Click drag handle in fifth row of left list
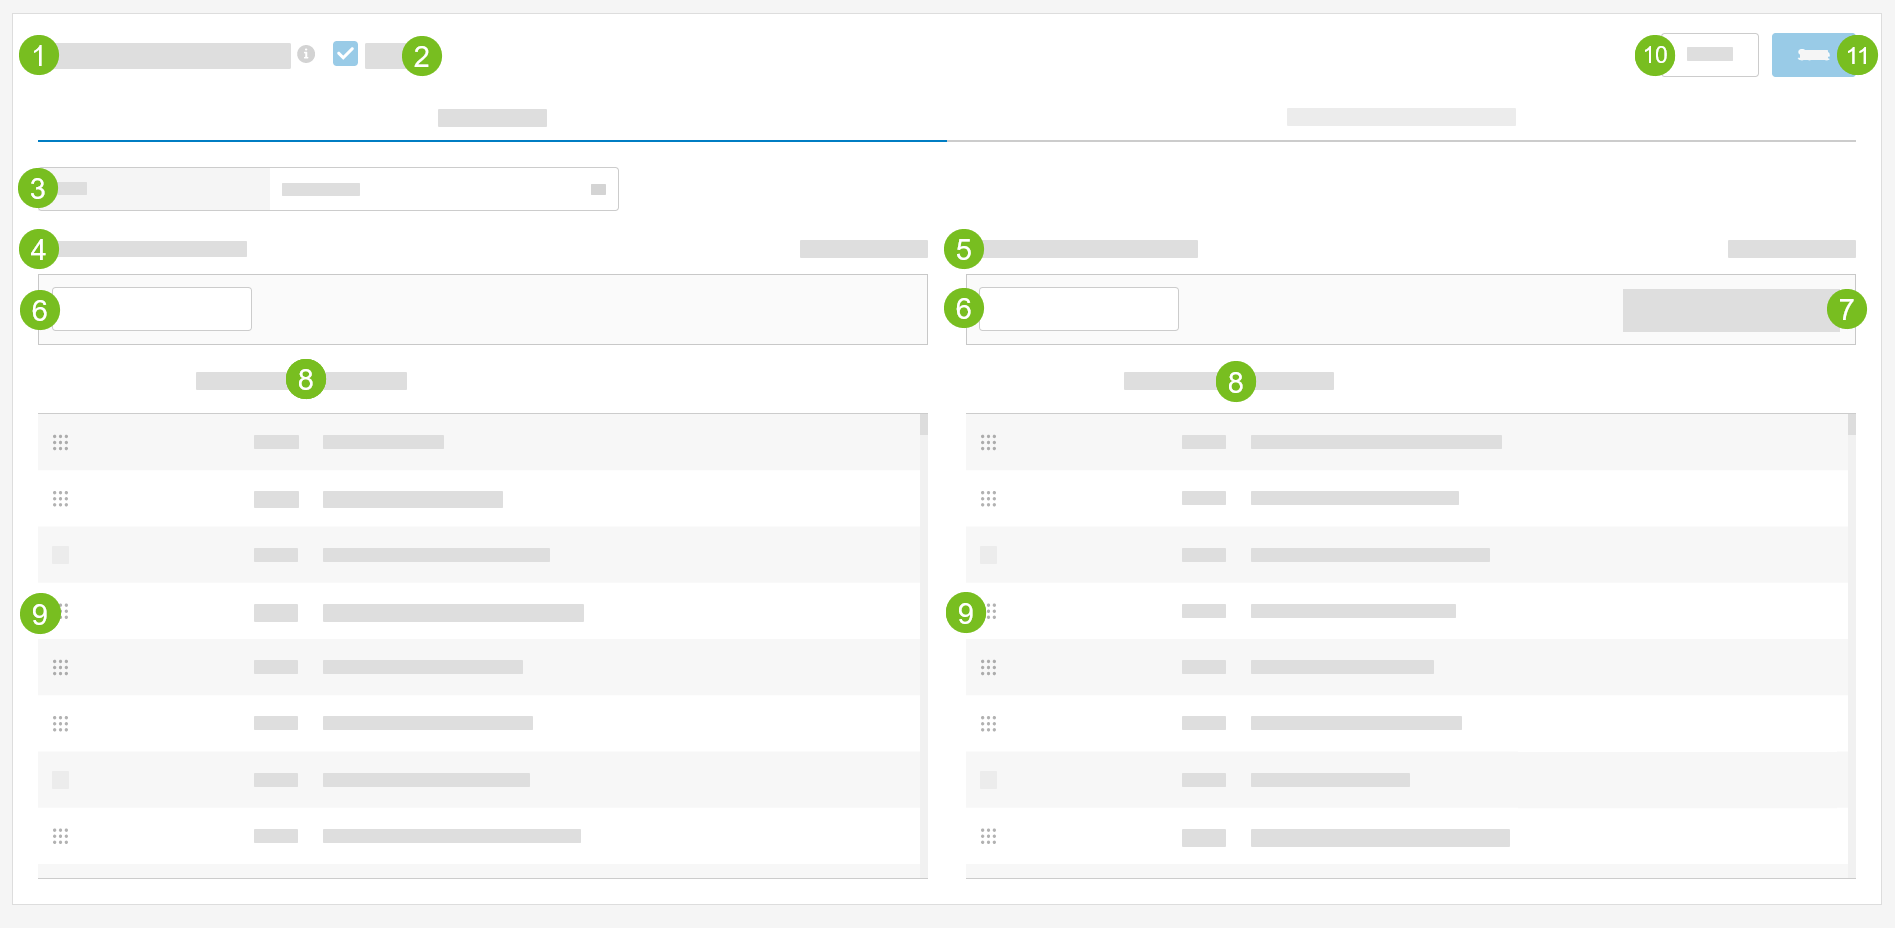 coord(60,667)
